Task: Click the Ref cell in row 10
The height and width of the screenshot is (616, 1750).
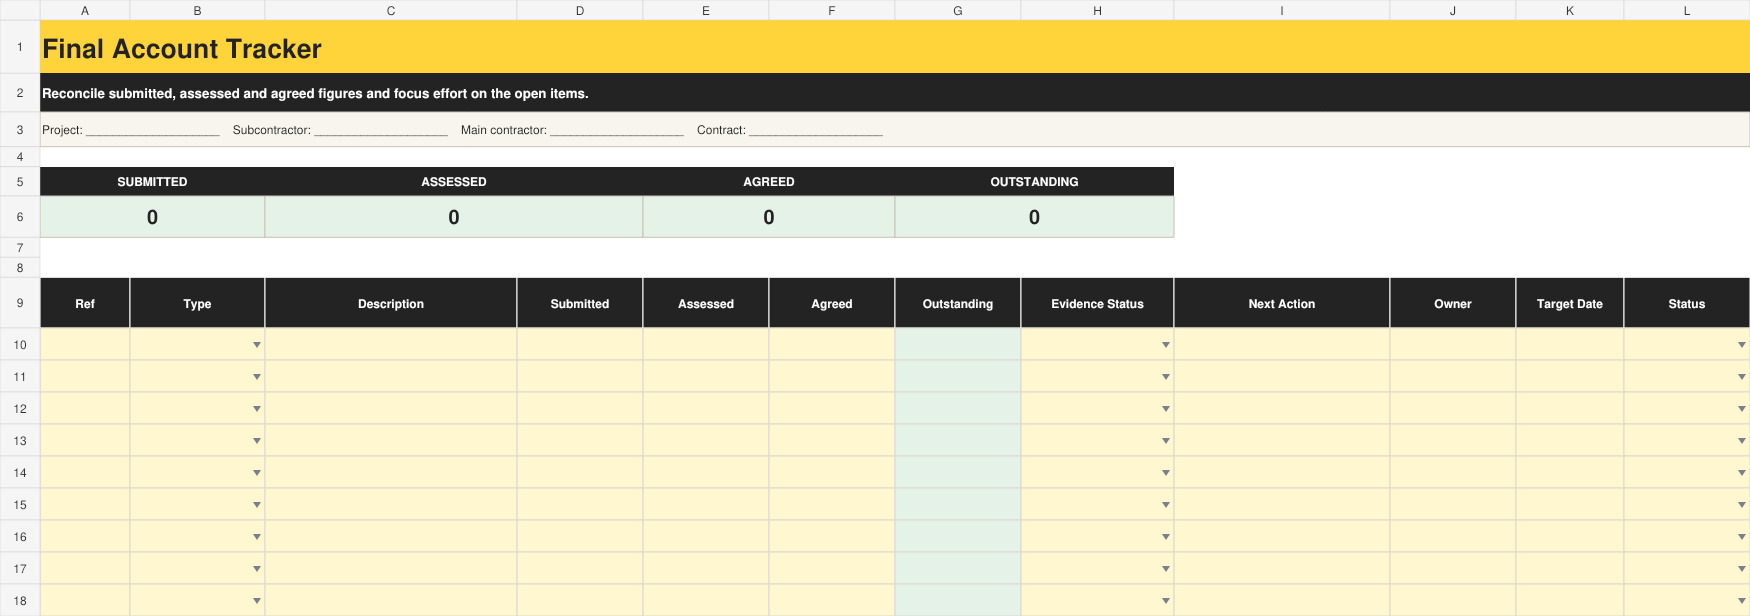Action: click(85, 345)
